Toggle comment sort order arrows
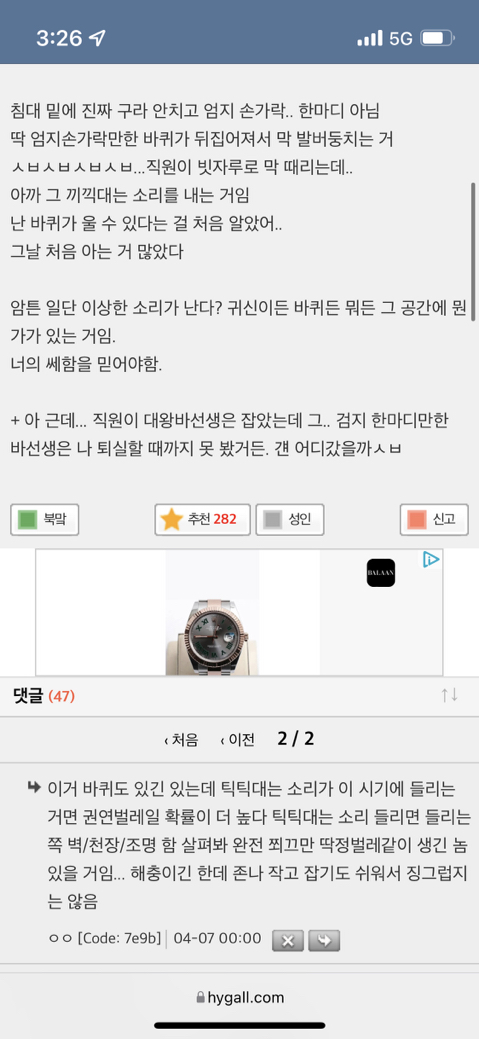The width and height of the screenshot is (479, 1039). [x=450, y=695]
